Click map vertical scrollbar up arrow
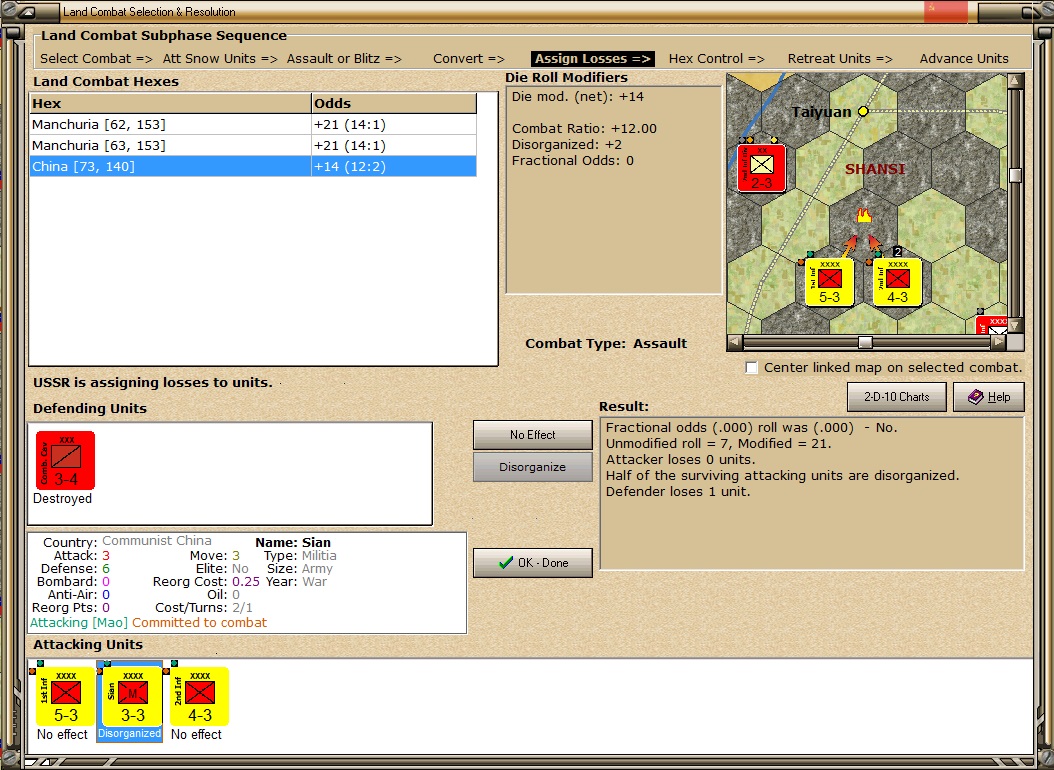The width and height of the screenshot is (1054, 770). 1015,81
